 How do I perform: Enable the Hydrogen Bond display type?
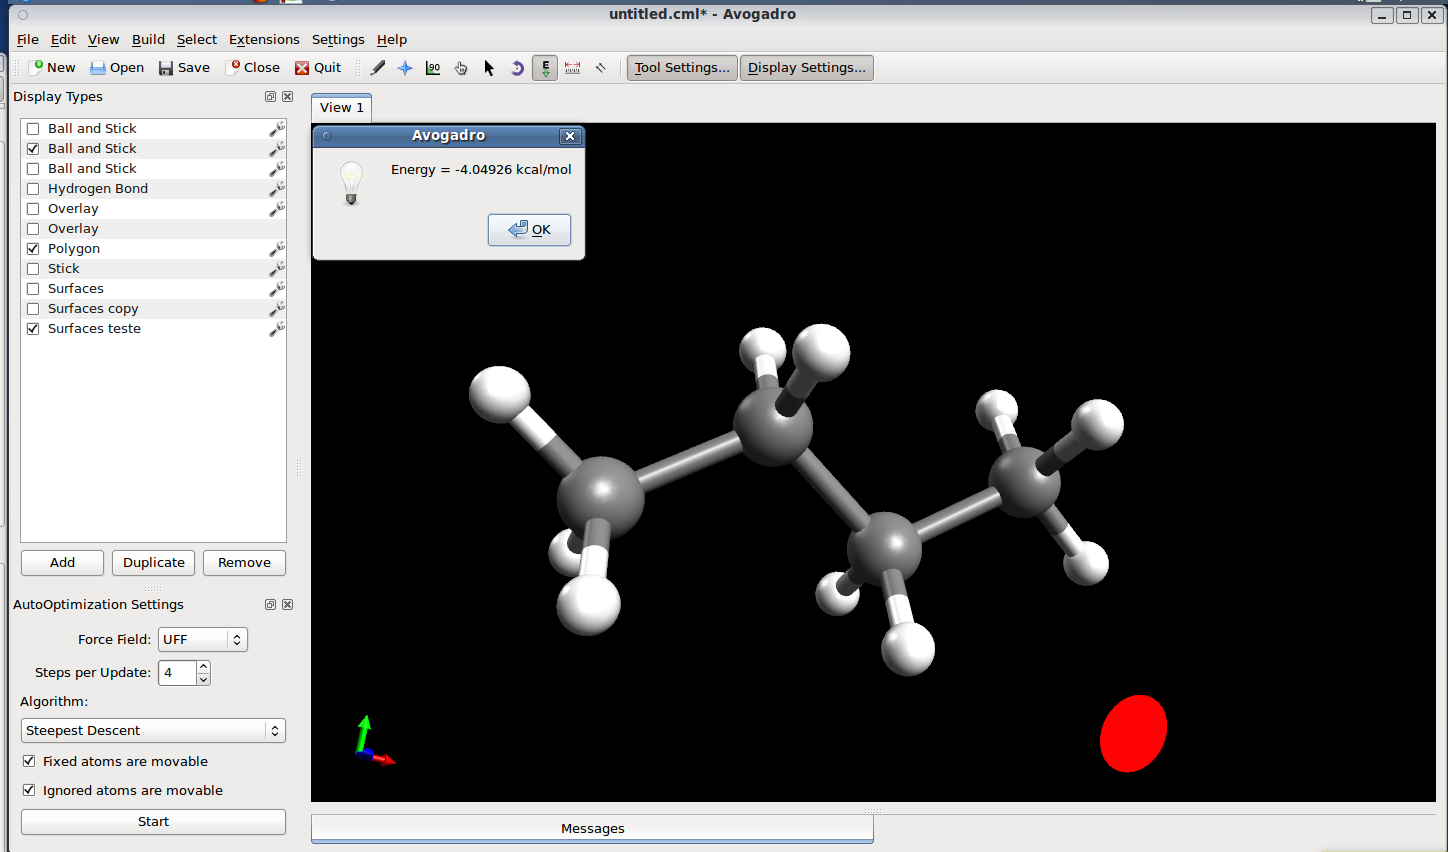click(x=33, y=189)
